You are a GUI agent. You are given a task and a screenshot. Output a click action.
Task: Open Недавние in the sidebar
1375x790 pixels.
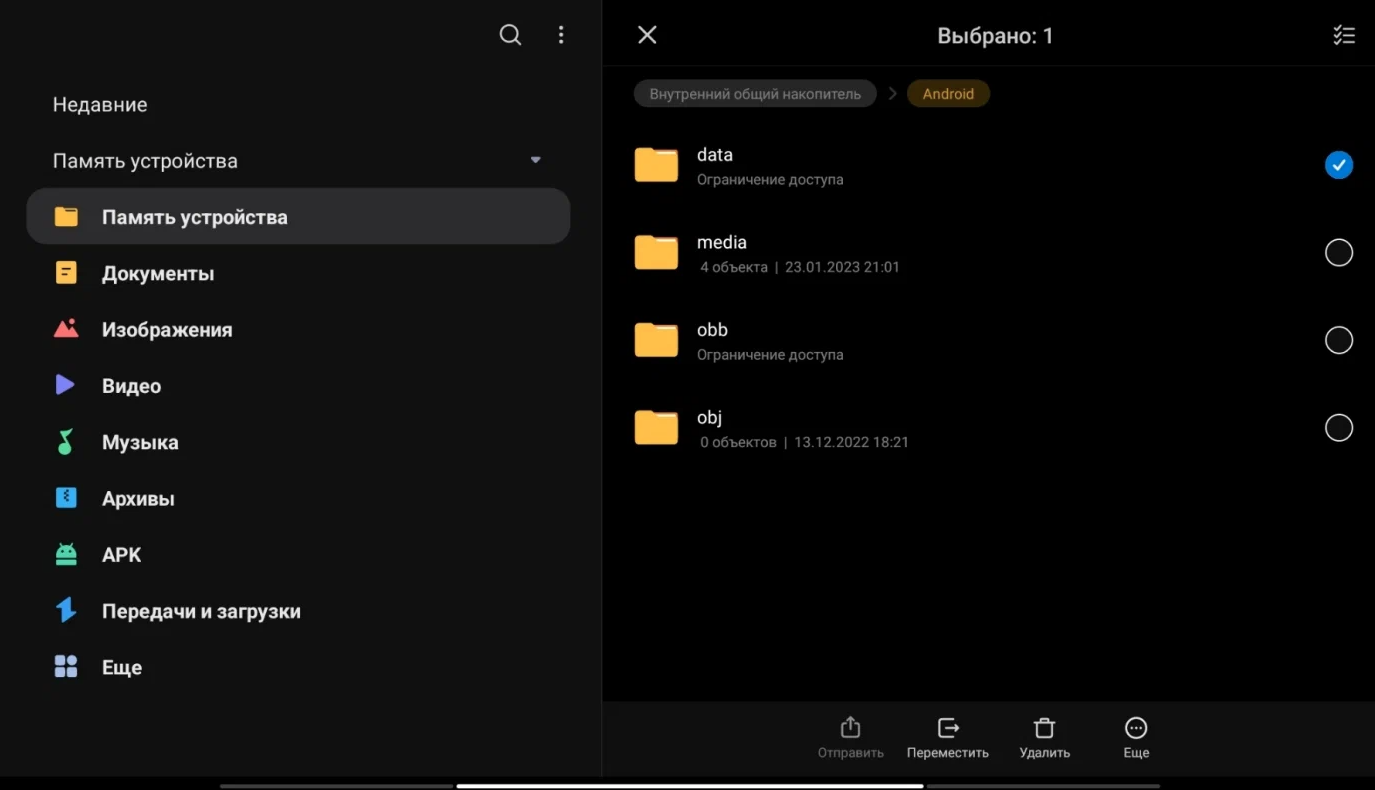coord(100,104)
